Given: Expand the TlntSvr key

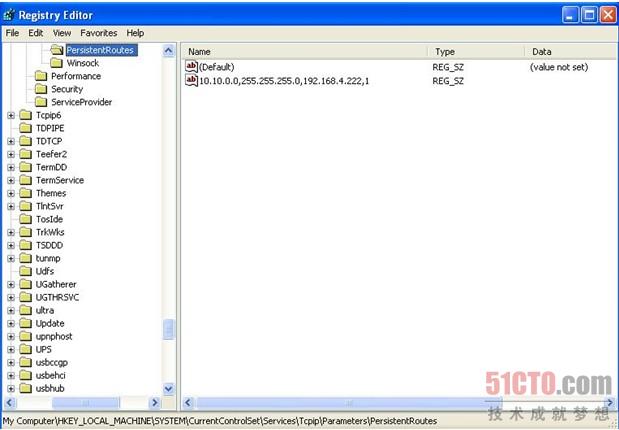Looking at the screenshot, I should click(x=11, y=207).
